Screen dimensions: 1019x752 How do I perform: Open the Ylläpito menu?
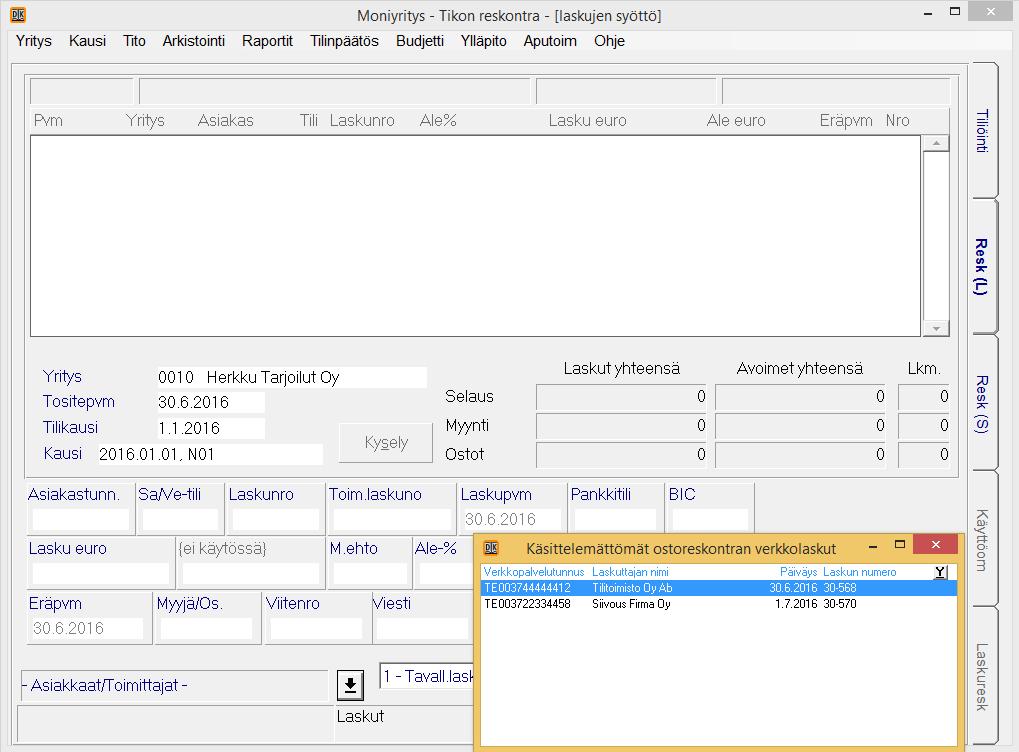(x=484, y=41)
